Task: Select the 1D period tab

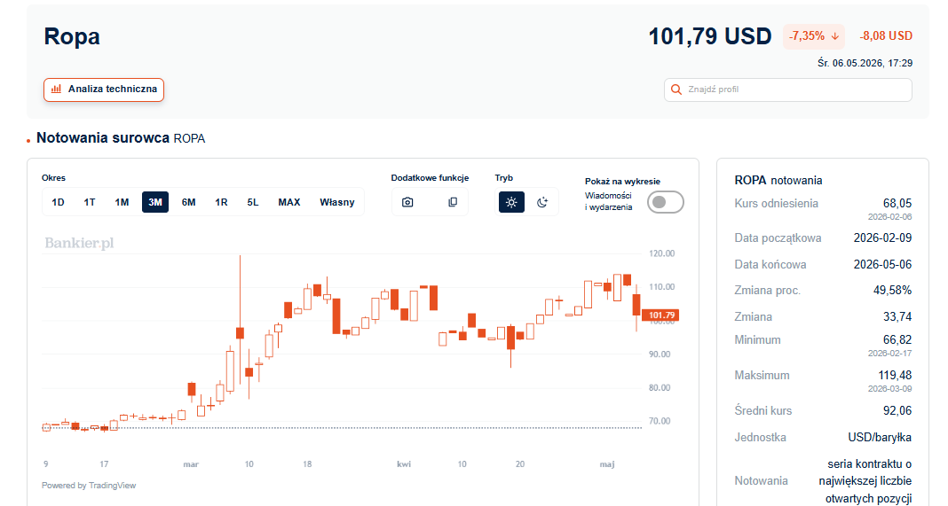Action: point(58,202)
